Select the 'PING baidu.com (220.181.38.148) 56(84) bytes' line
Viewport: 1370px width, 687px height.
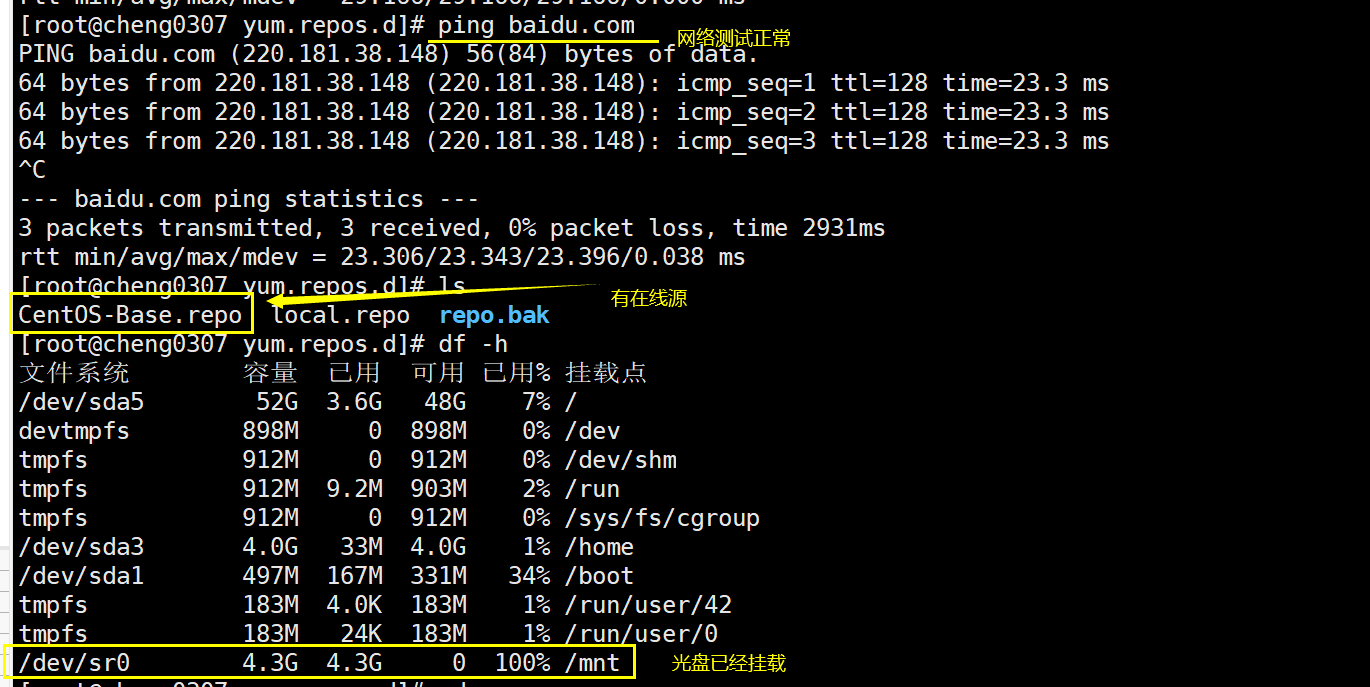click(x=388, y=54)
